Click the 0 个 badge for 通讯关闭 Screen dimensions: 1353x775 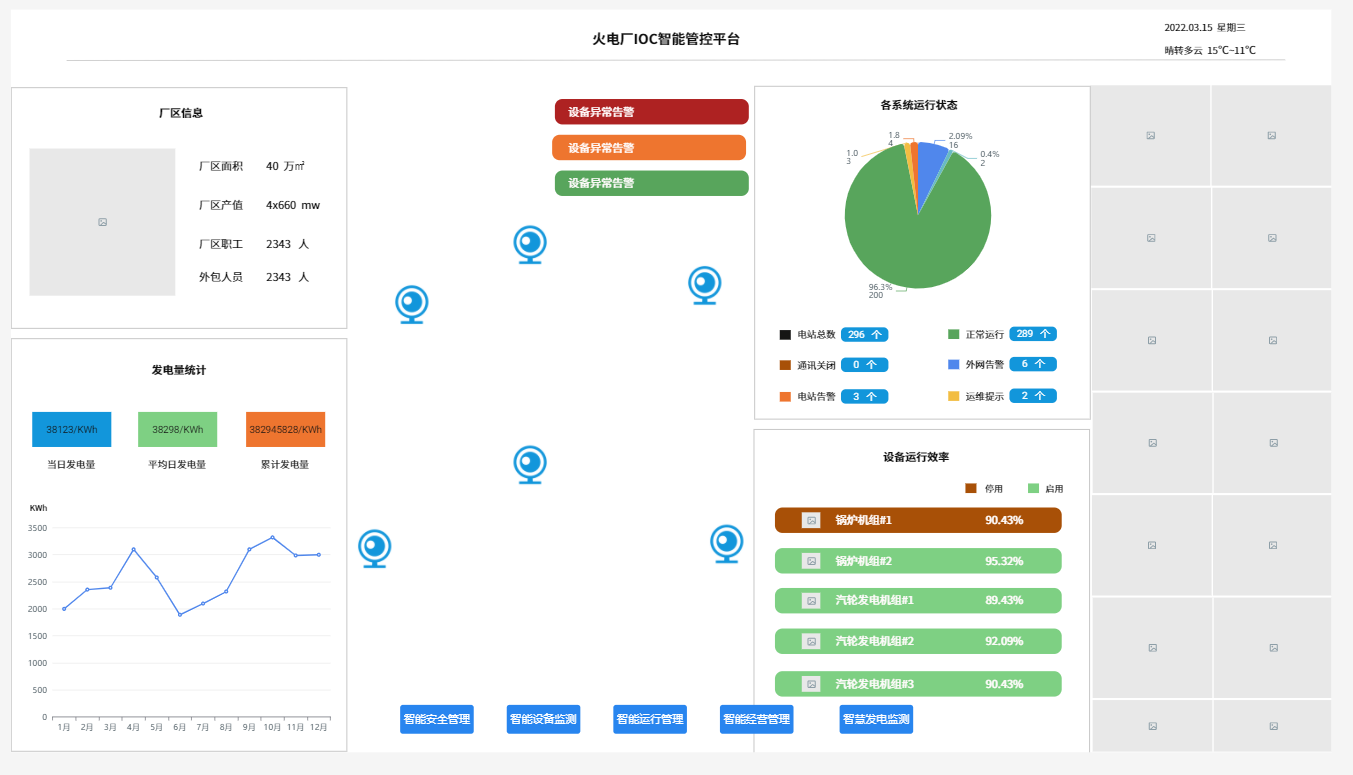coord(865,365)
